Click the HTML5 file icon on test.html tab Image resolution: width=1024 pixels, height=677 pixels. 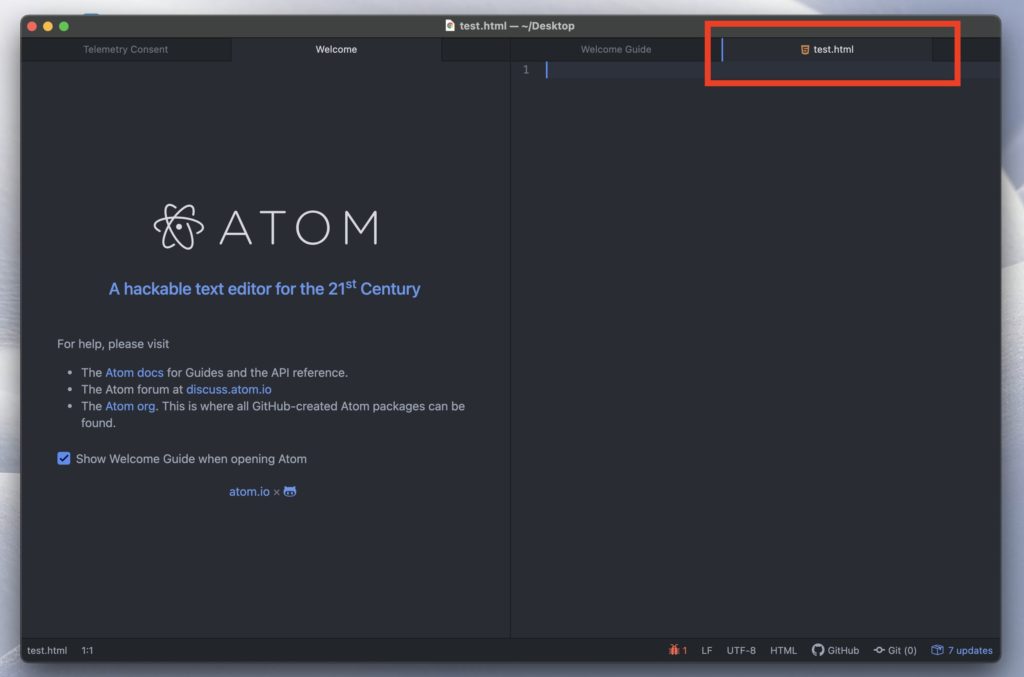click(805, 50)
